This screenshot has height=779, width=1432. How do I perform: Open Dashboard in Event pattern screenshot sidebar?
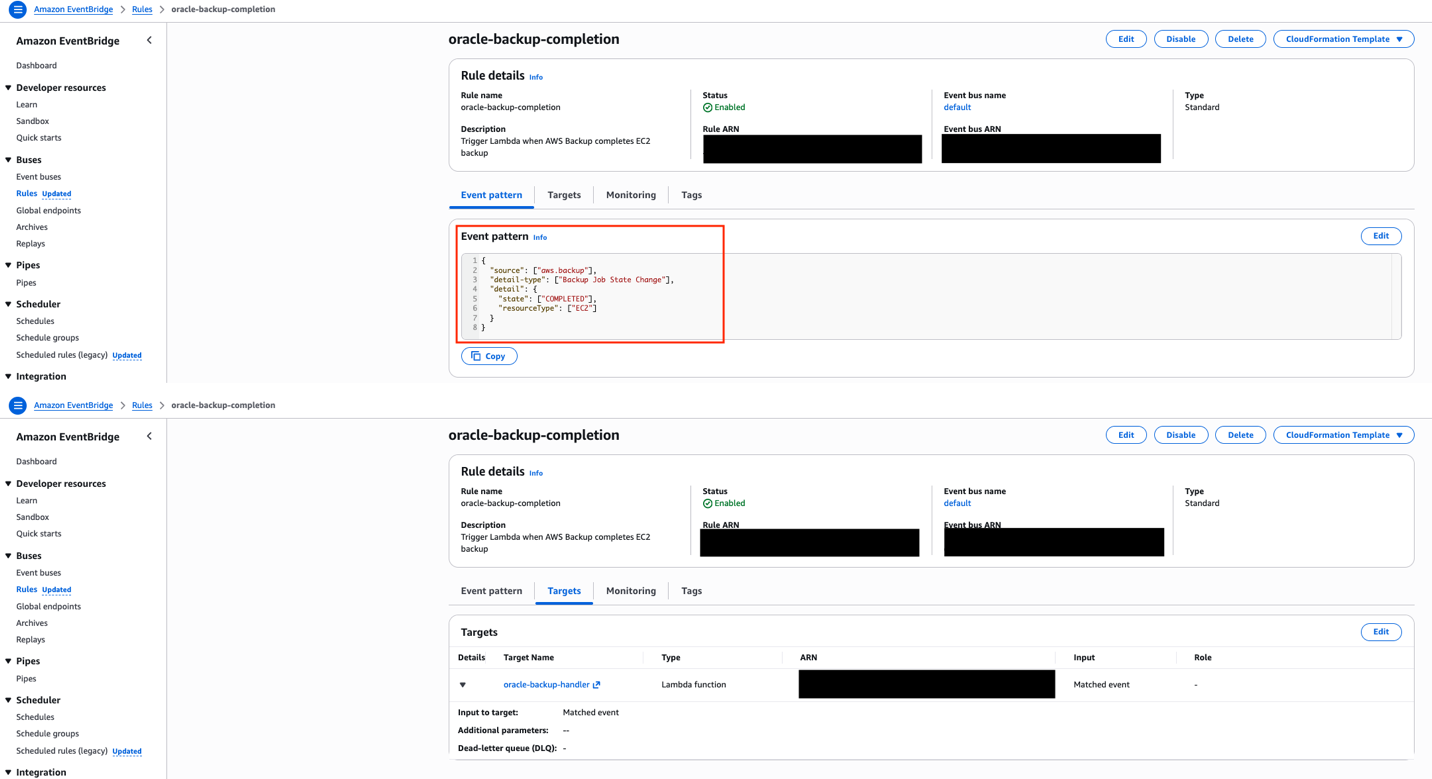[x=36, y=66]
